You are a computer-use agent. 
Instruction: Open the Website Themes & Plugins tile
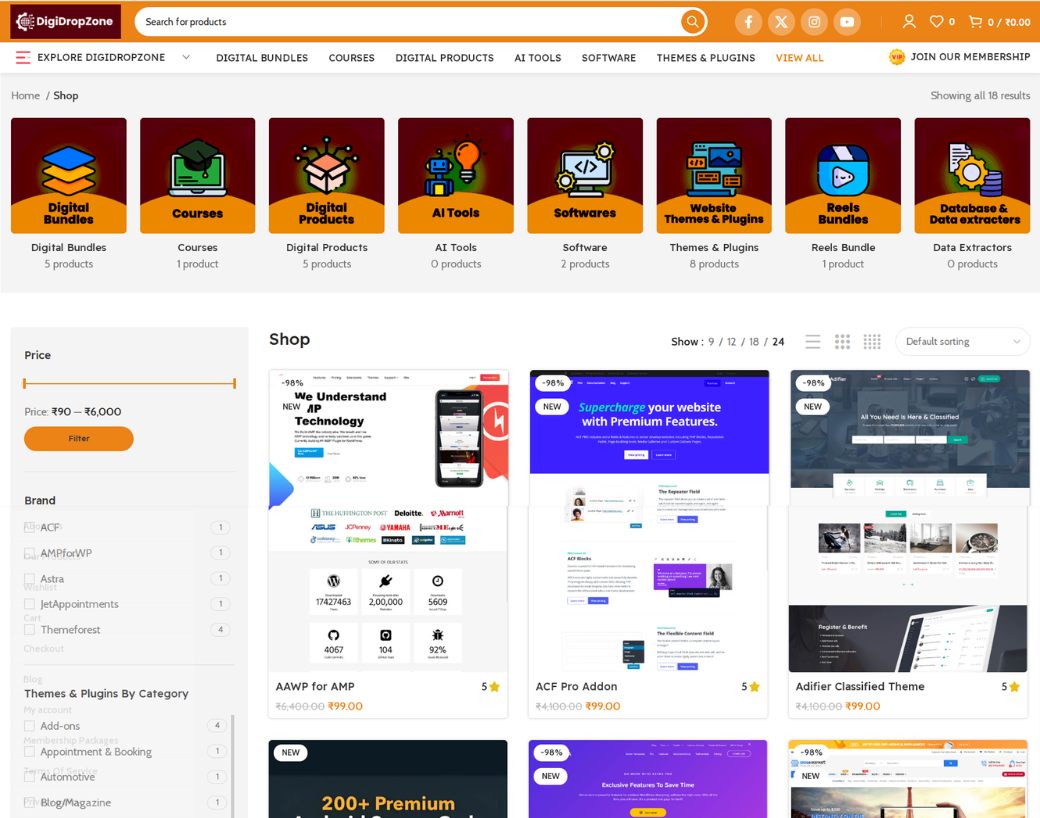714,176
